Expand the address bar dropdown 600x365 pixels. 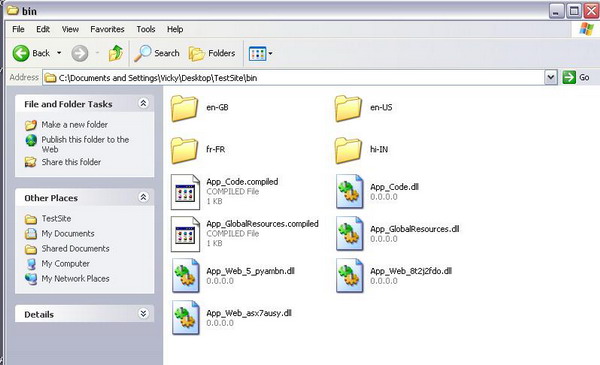(x=551, y=77)
